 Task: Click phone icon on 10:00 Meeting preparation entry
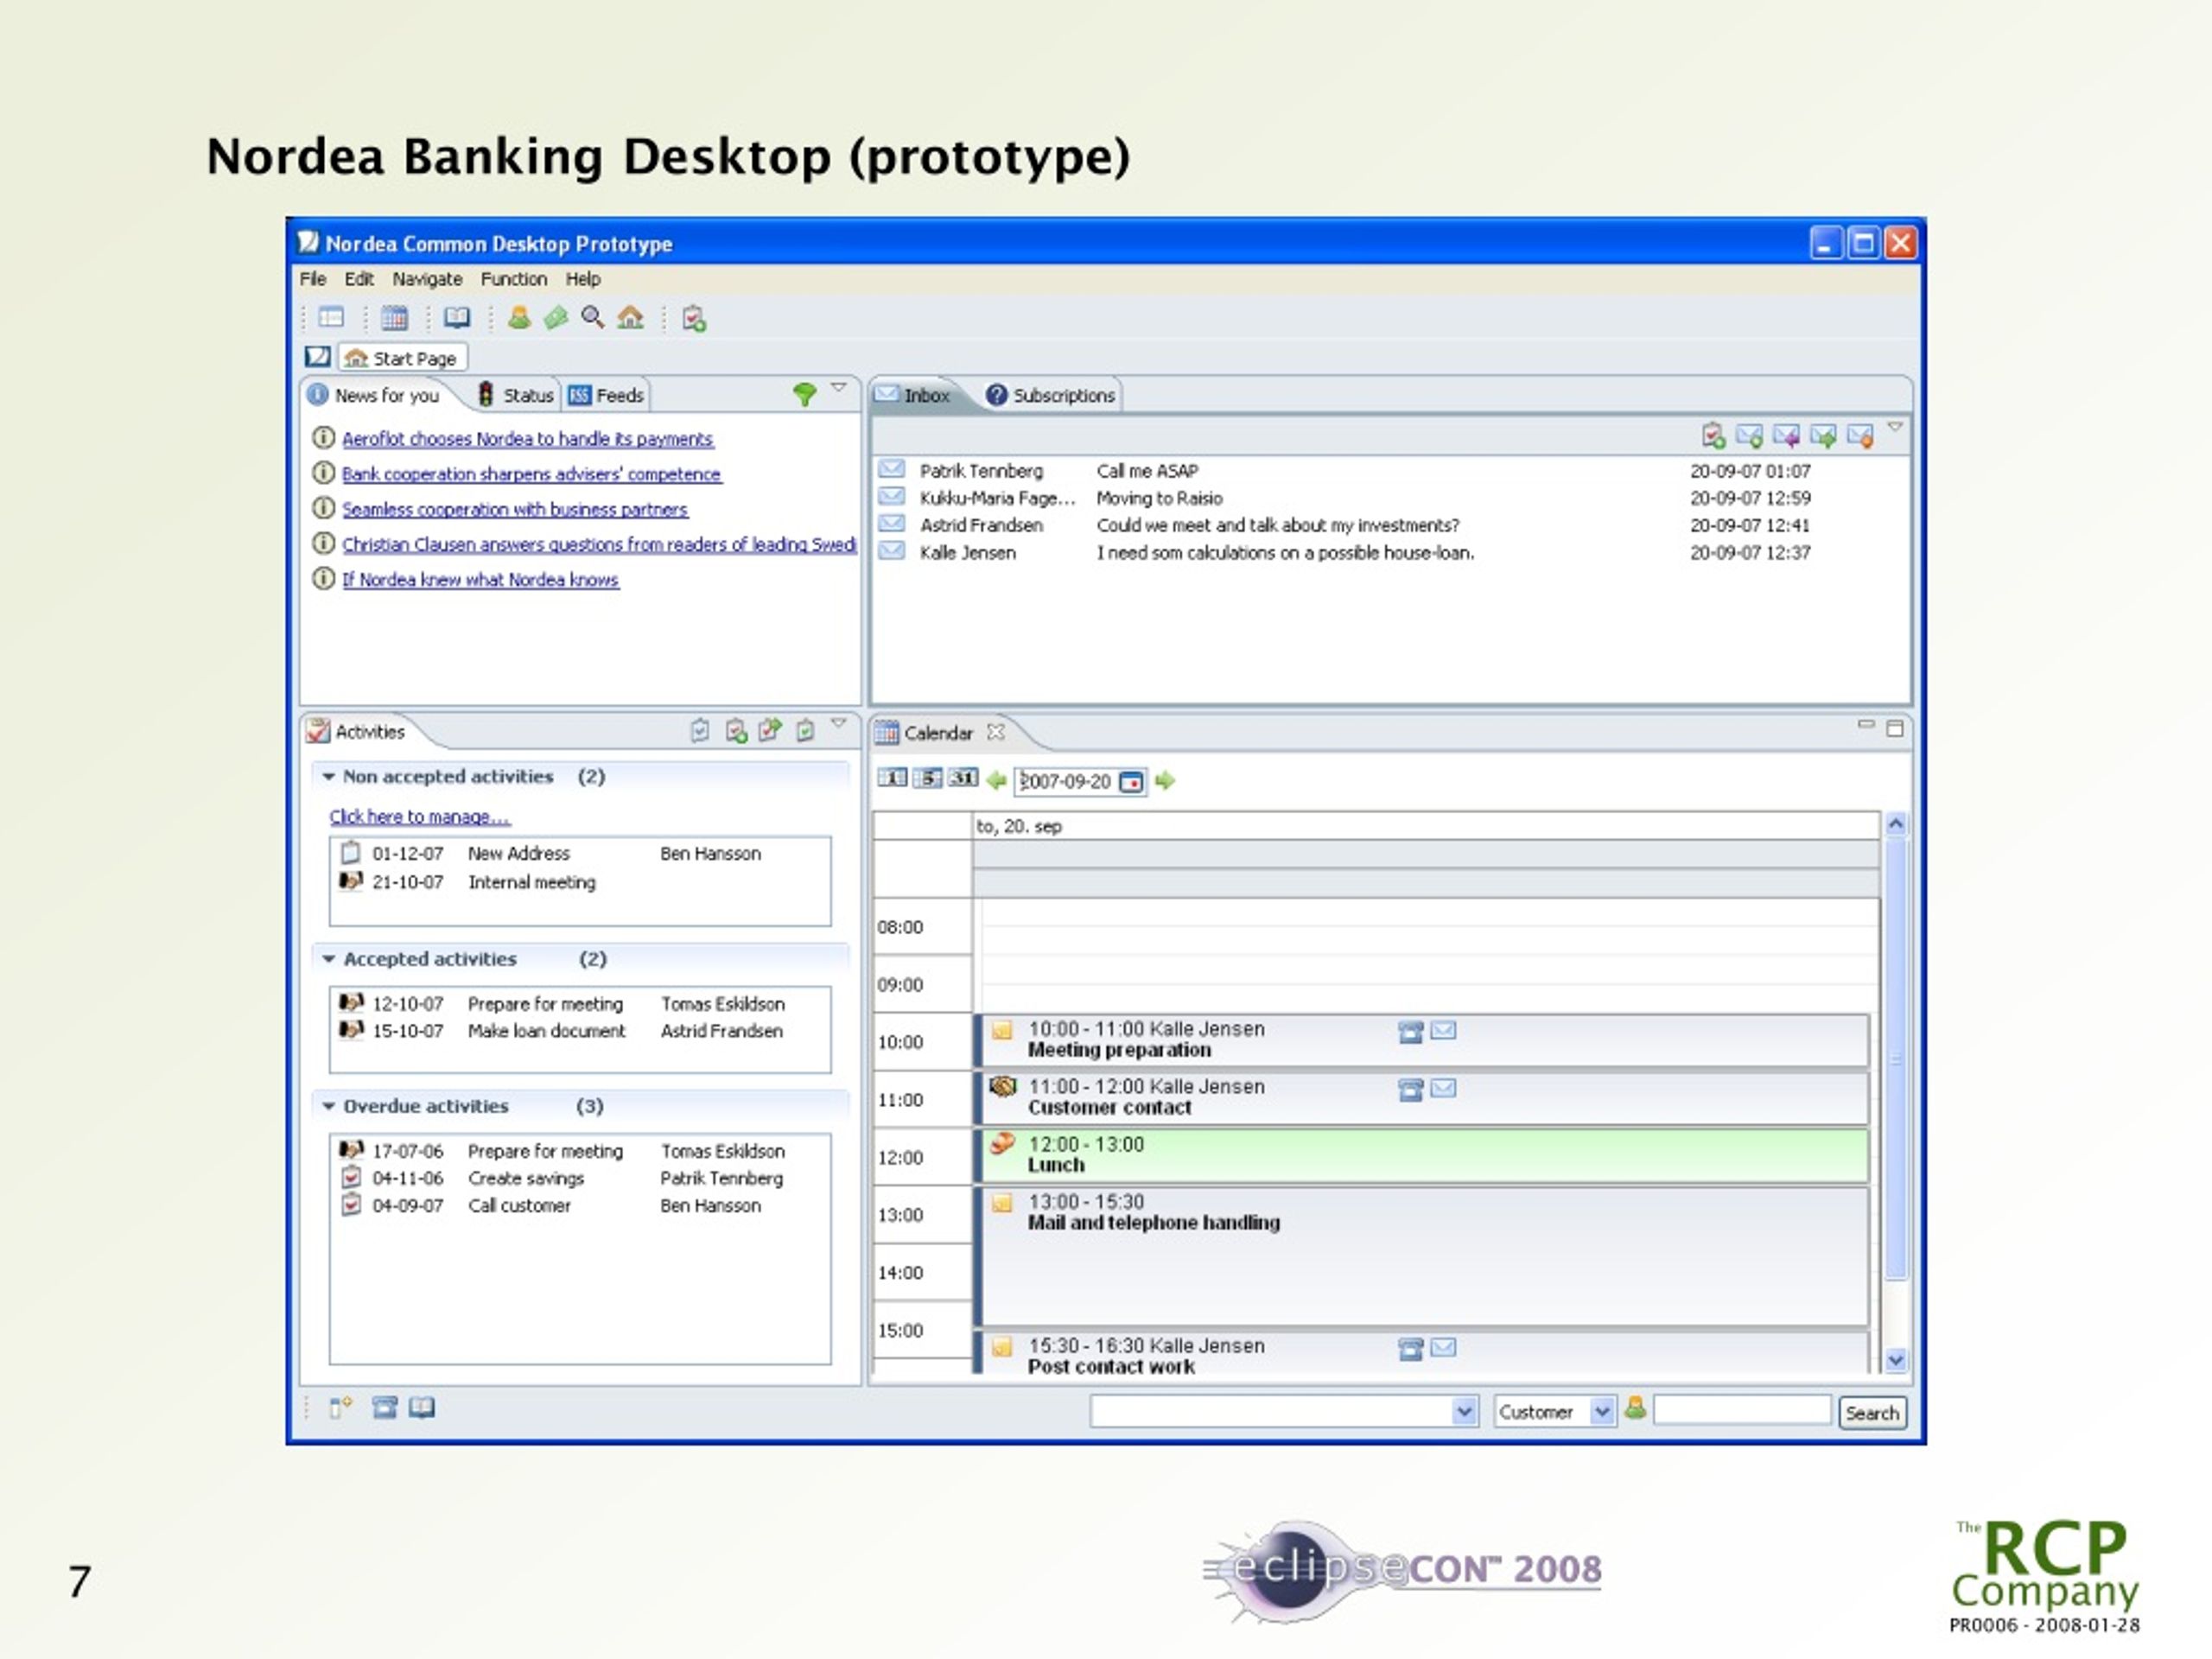click(x=1410, y=1032)
